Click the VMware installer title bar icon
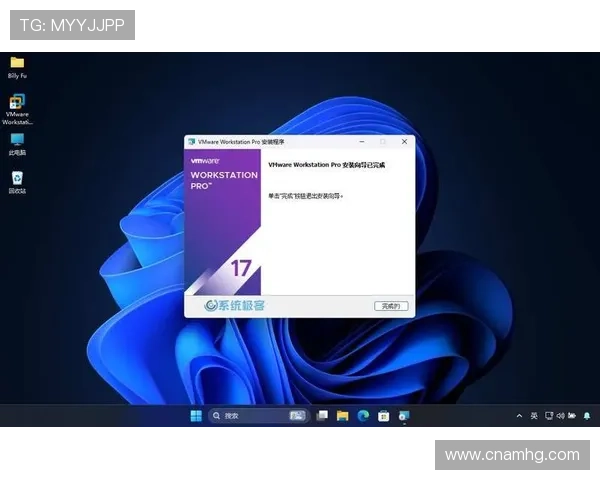The image size is (600, 480). (191, 142)
